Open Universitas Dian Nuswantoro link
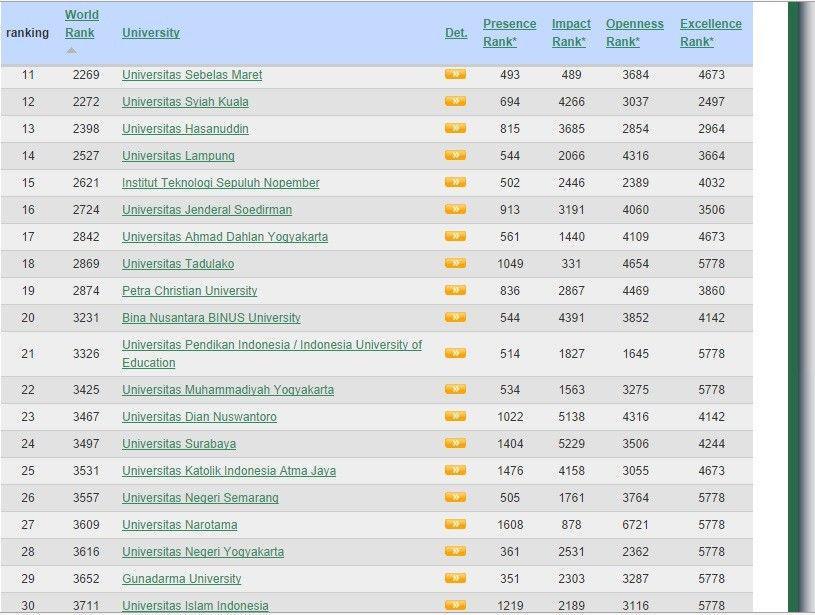Viewport: 815px width, 615px height. click(199, 417)
